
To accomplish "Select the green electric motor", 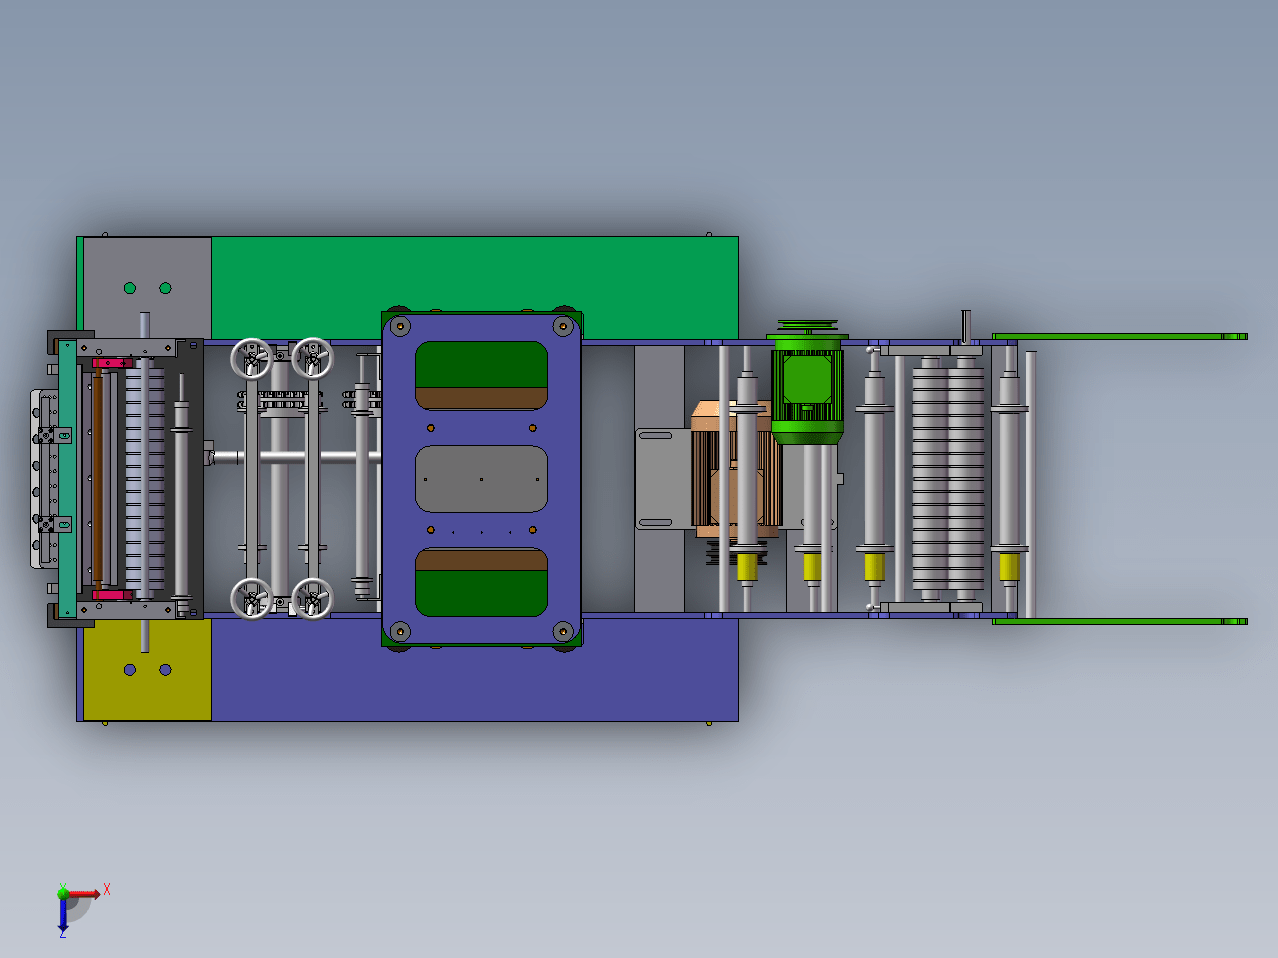I will pos(807,390).
